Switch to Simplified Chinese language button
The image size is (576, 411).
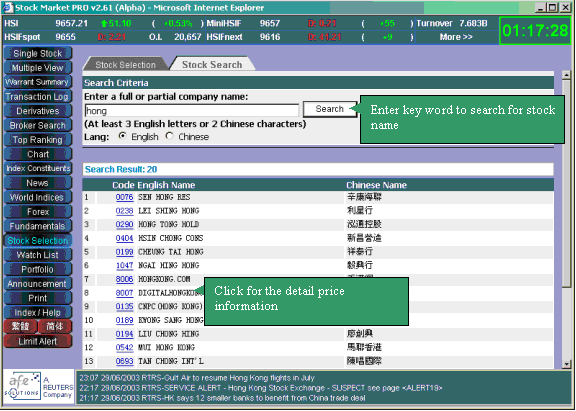55,327
